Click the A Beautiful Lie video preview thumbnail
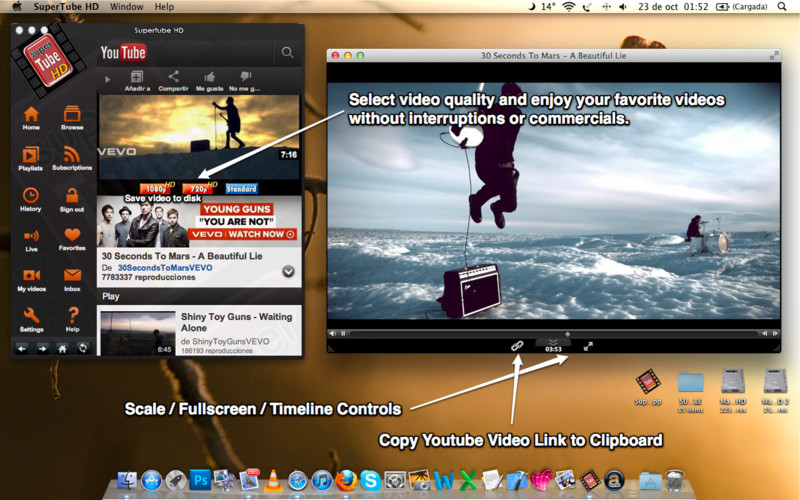The height and width of the screenshot is (500, 800). click(x=199, y=137)
